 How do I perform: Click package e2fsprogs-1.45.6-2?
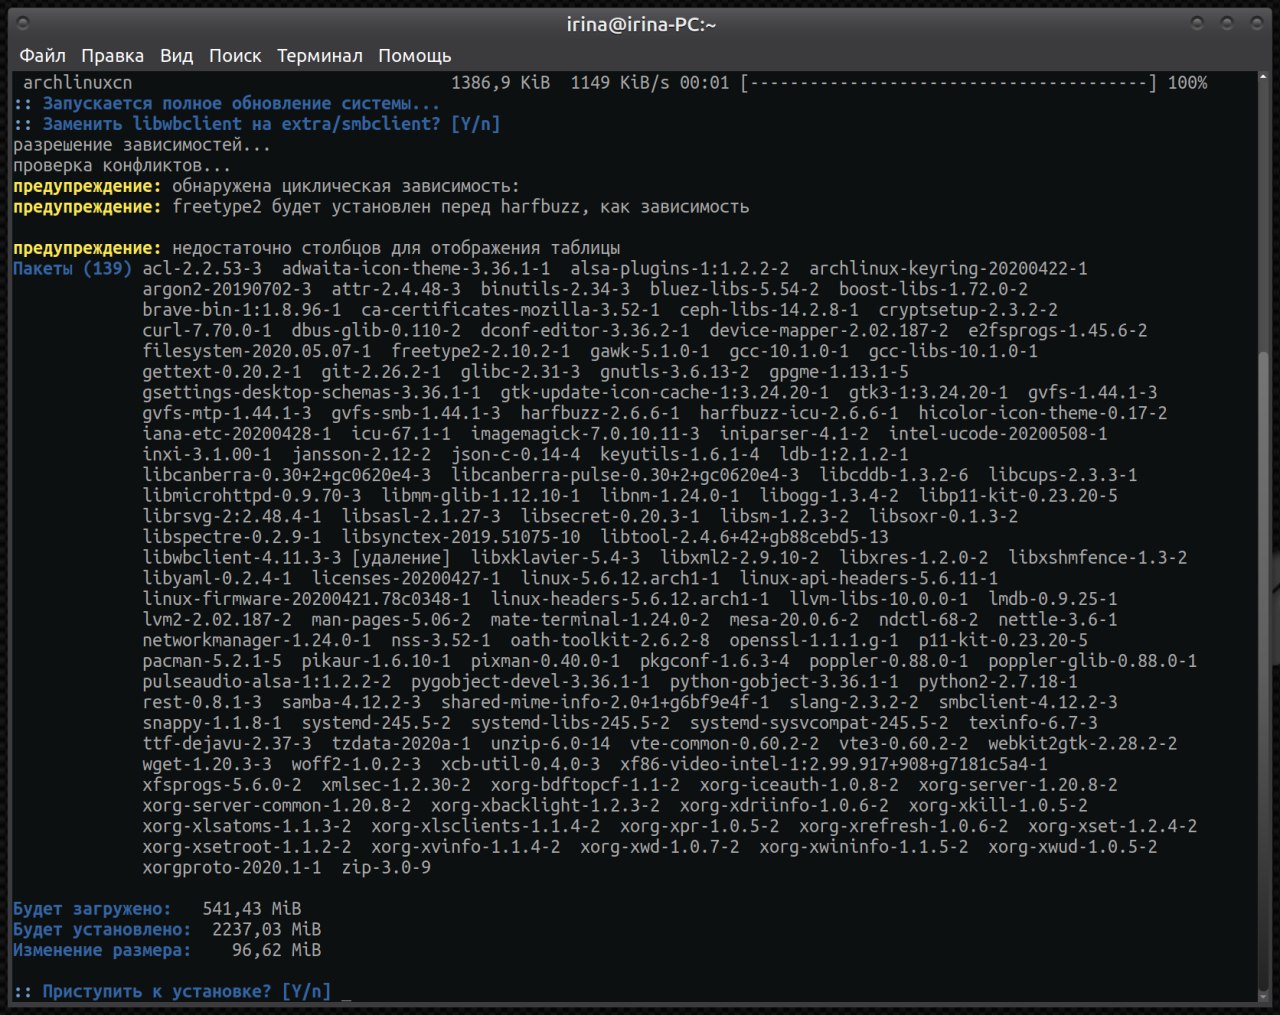(1058, 331)
